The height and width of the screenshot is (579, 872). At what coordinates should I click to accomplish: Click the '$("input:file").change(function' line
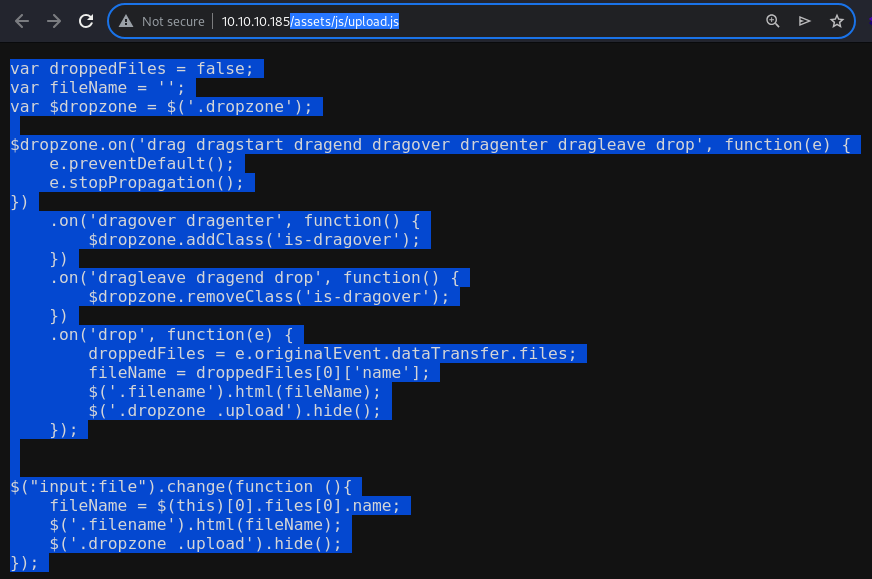[x=181, y=487]
